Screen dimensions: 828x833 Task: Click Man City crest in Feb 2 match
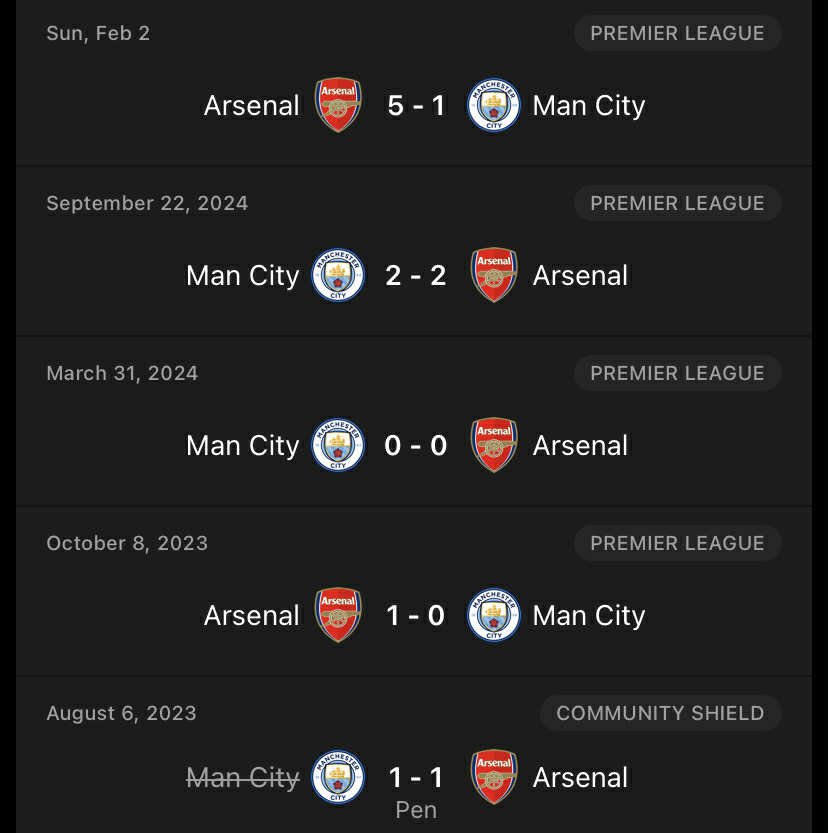point(494,106)
